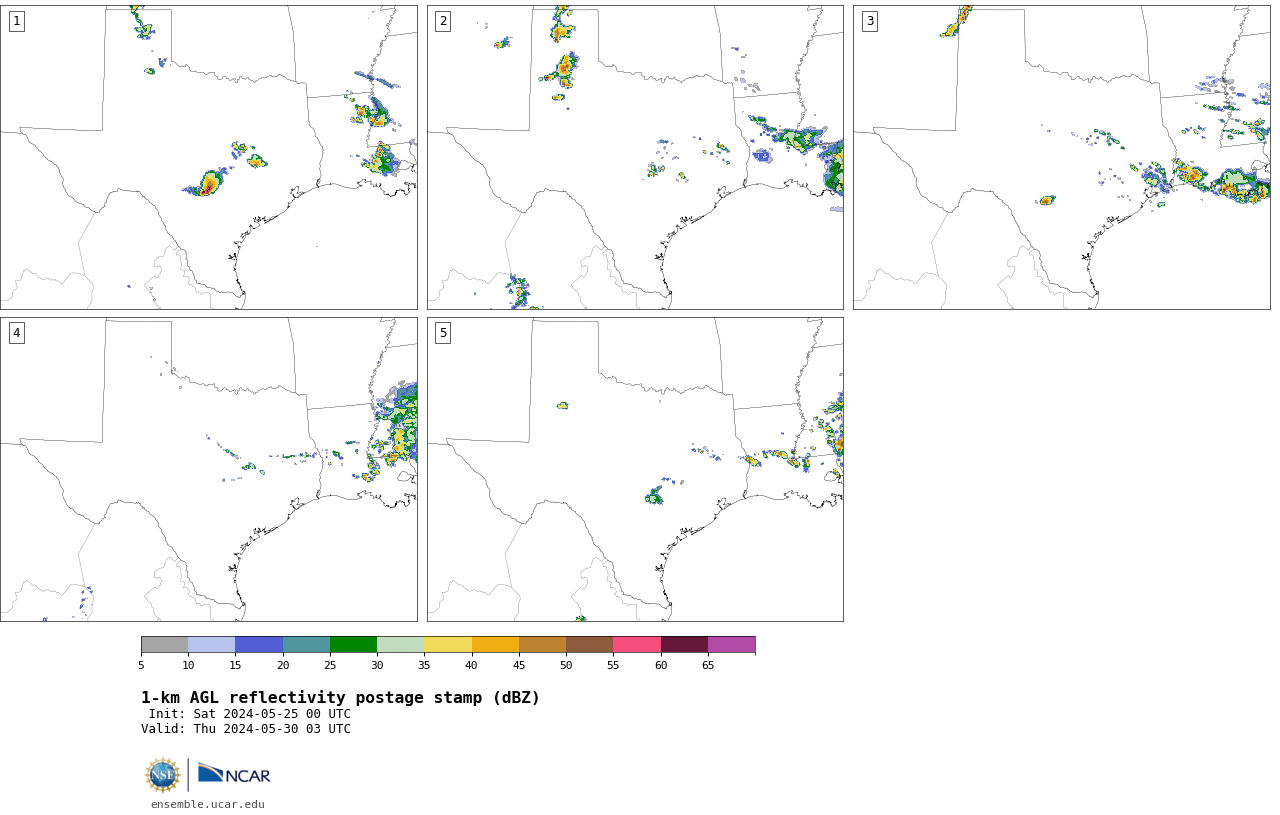This screenshot has height=815, width=1280.
Task: Click the dark green 25-30 dBZ swatch
Action: (353, 644)
